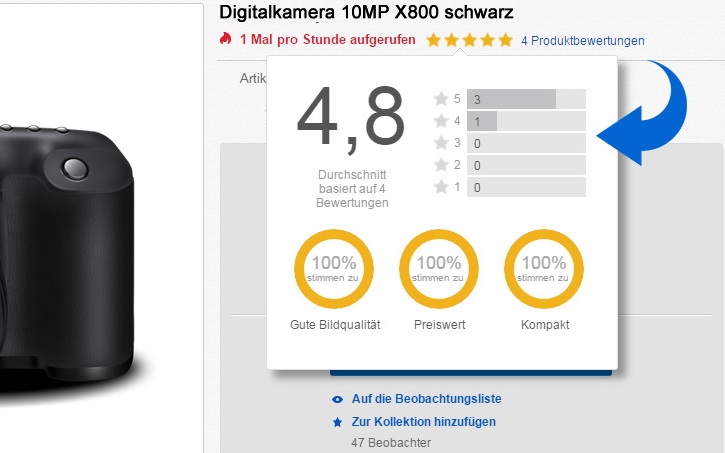
Task: Select the 4-star rating bar
Action: point(526,121)
